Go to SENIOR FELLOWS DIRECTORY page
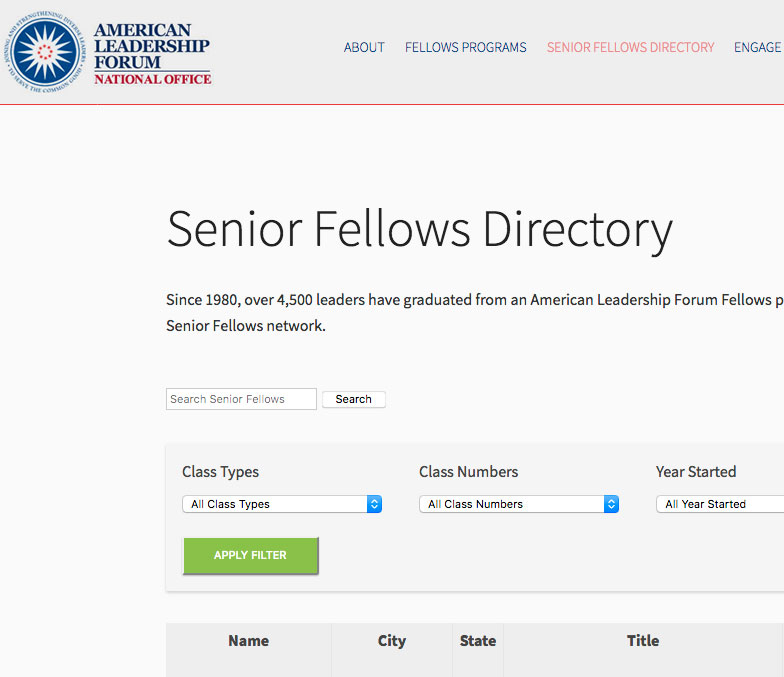The width and height of the screenshot is (784, 677). click(630, 48)
